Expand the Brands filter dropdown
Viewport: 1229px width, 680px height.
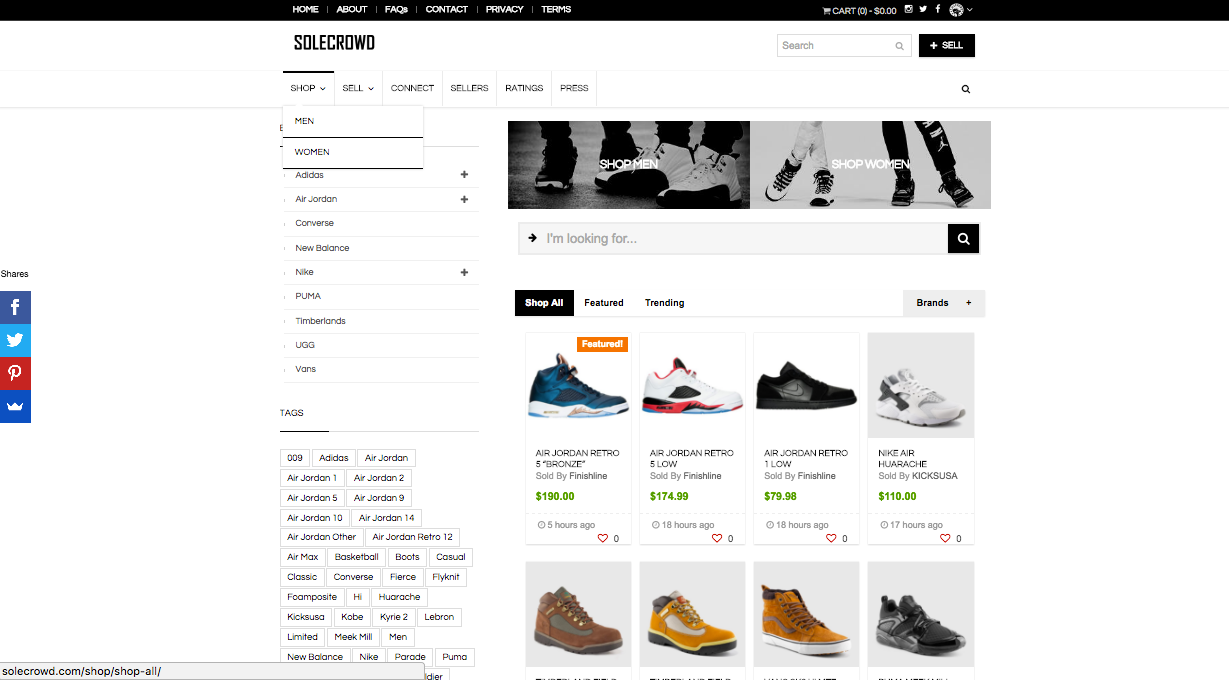944,303
